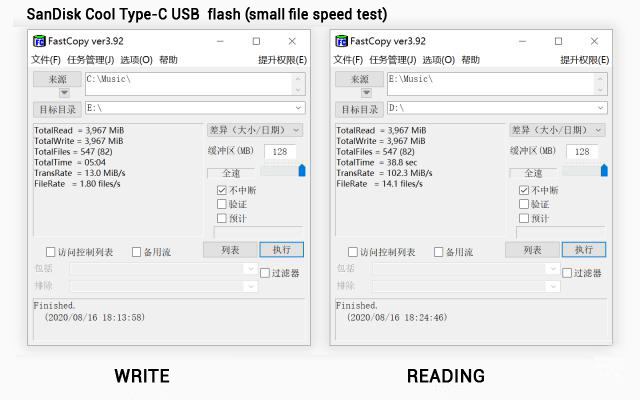Viewport: 640px width, 400px height.
Task: Click 列表 button in right window
Action: coord(533,250)
